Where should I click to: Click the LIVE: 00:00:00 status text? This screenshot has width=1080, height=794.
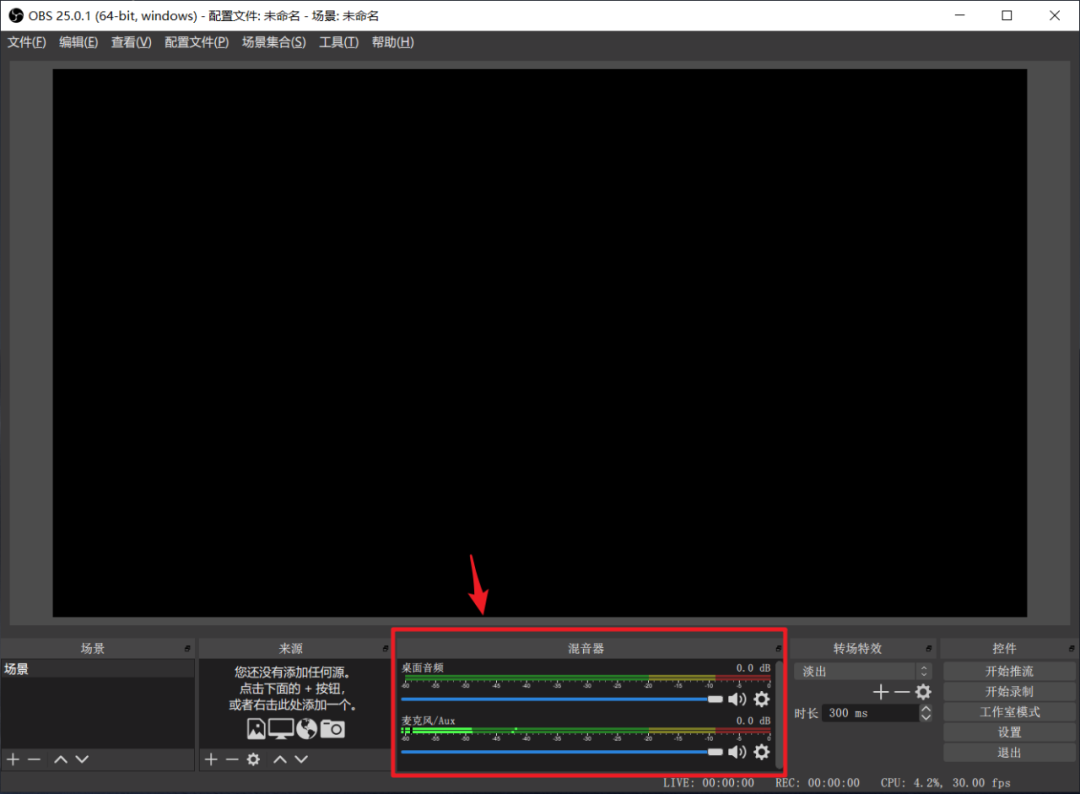coord(709,782)
